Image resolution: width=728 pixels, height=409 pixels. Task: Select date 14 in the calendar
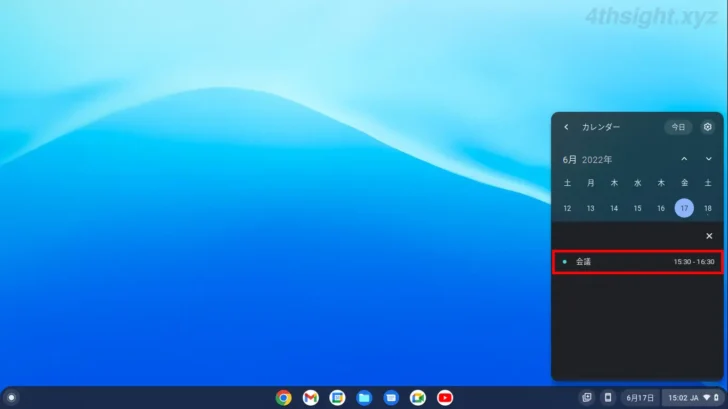click(x=614, y=208)
